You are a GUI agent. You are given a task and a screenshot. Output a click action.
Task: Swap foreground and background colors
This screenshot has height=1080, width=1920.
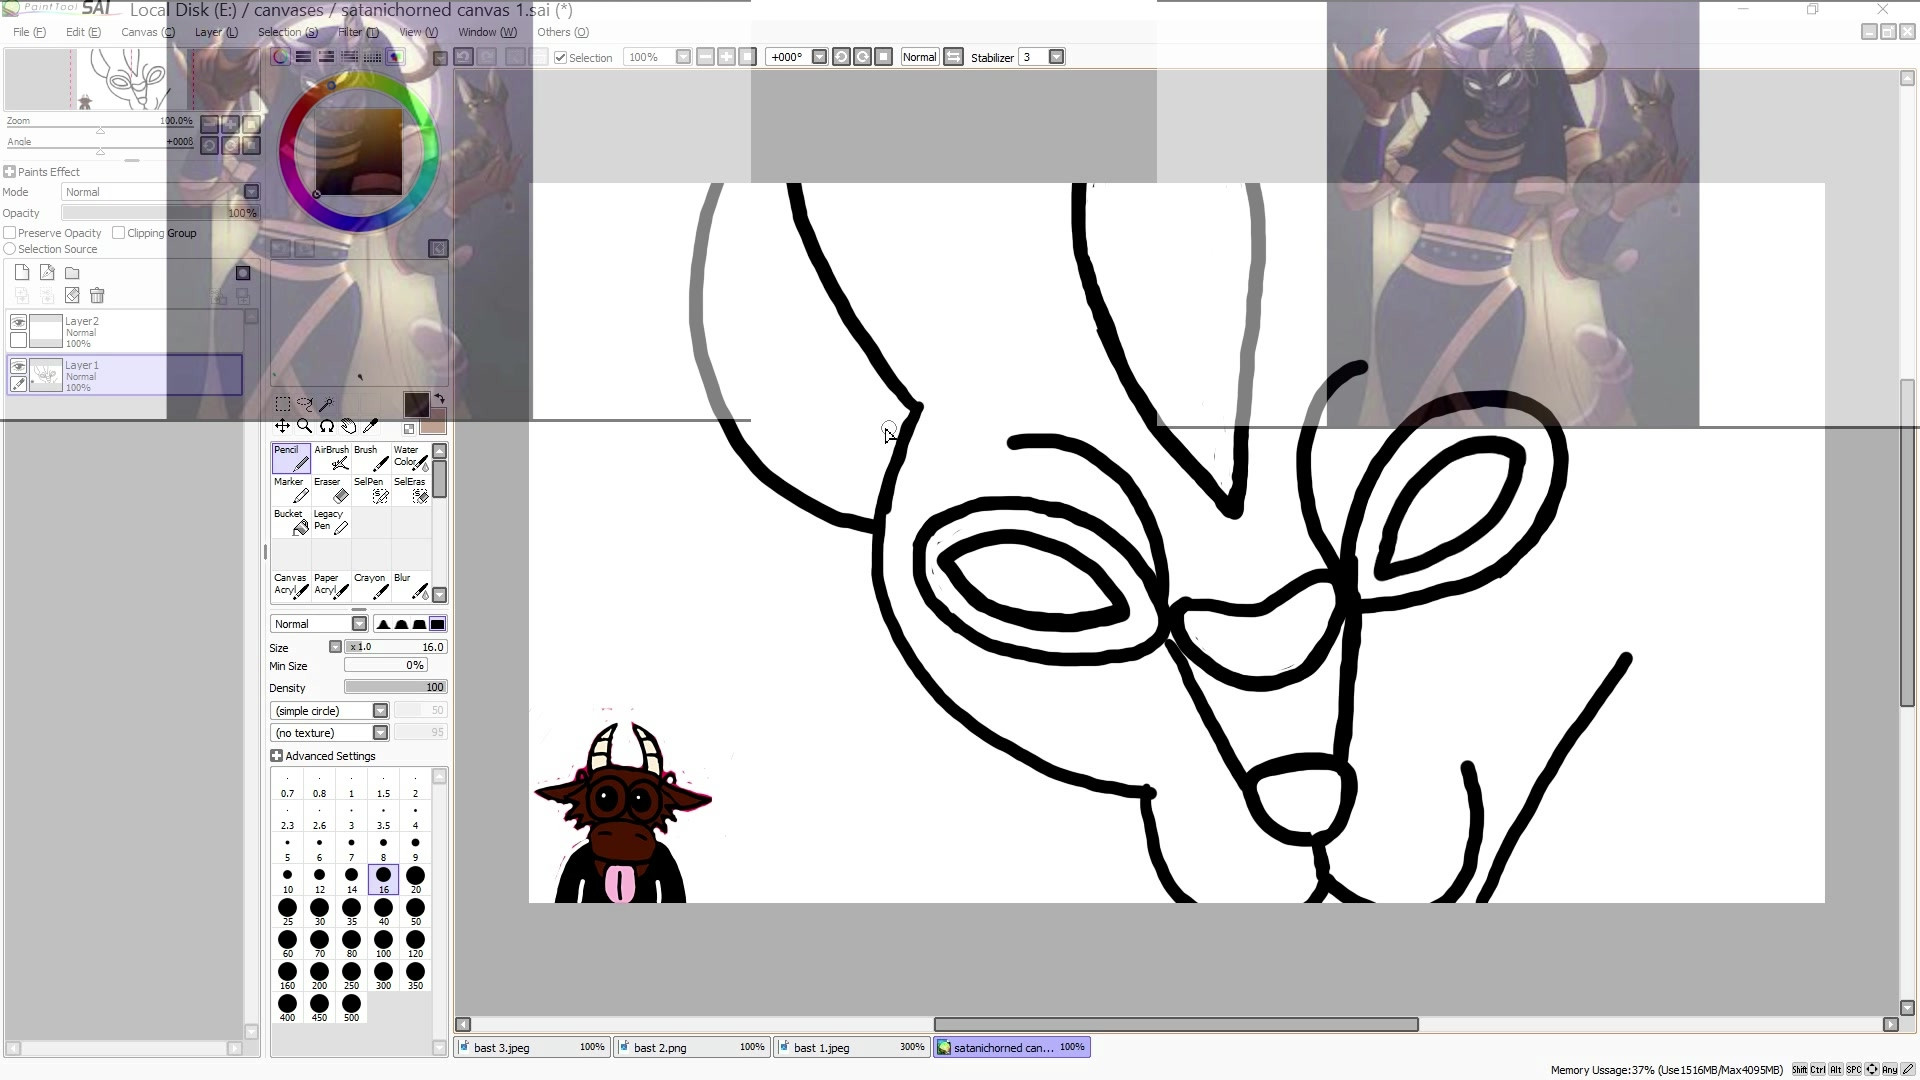[x=439, y=399]
